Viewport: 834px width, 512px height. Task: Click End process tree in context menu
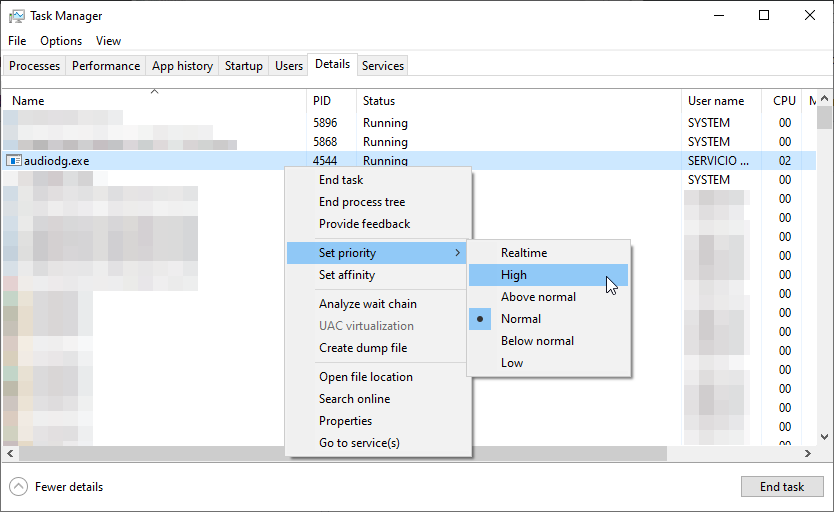tap(362, 202)
